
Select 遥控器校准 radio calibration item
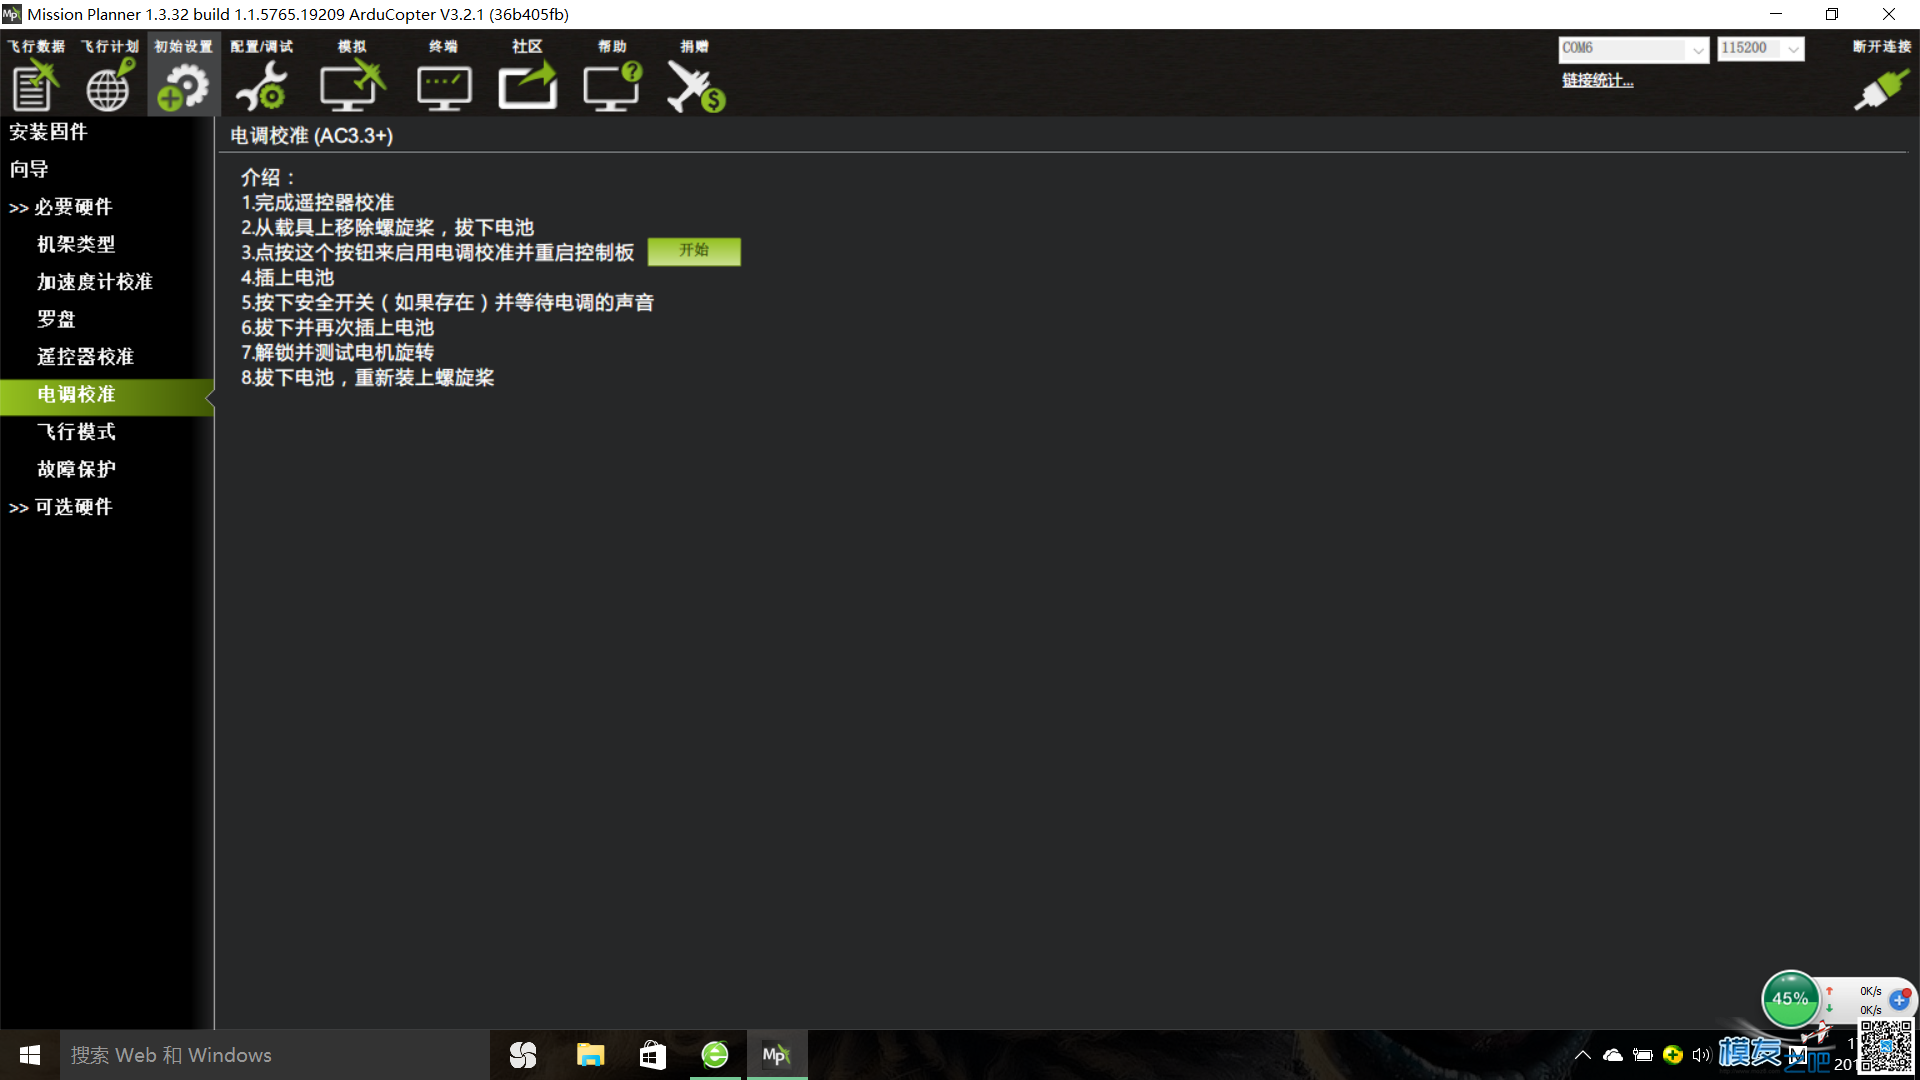coord(85,357)
